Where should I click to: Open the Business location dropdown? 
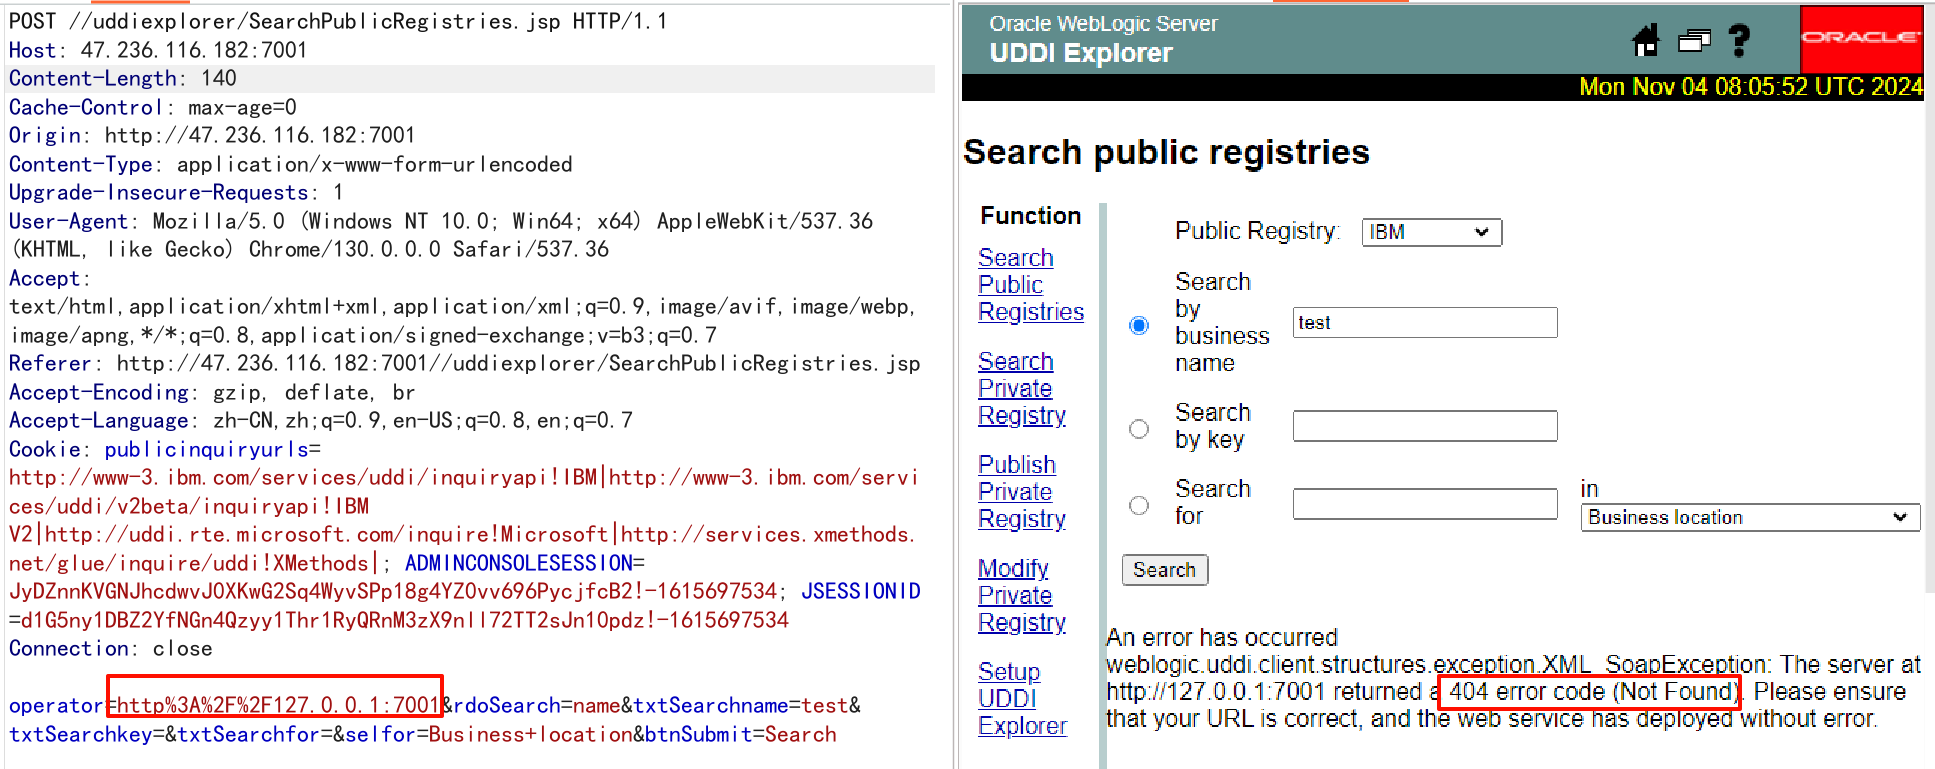1750,517
